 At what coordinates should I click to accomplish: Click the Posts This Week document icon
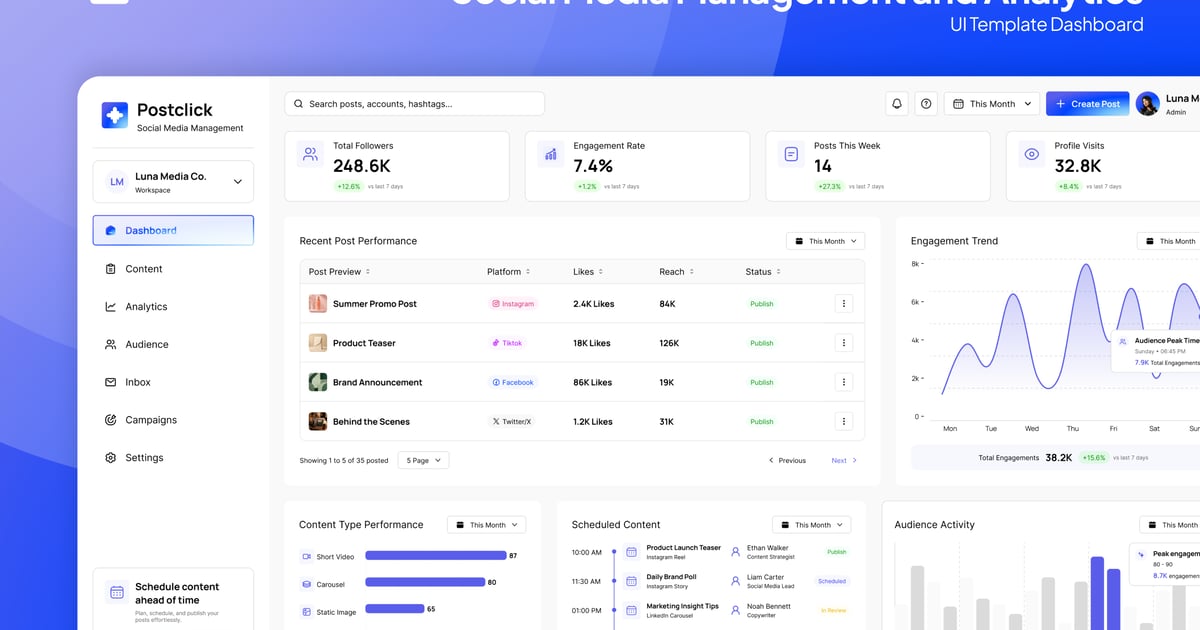(791, 154)
